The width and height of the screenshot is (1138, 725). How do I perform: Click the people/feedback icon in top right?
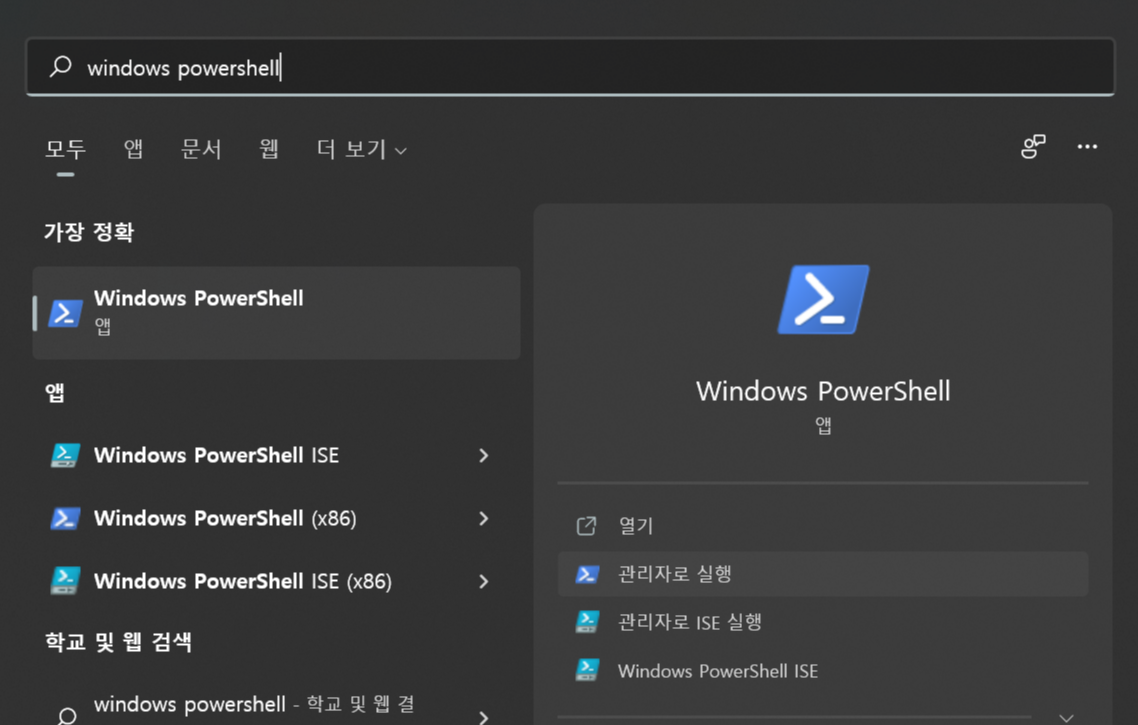pyautogui.click(x=1033, y=147)
